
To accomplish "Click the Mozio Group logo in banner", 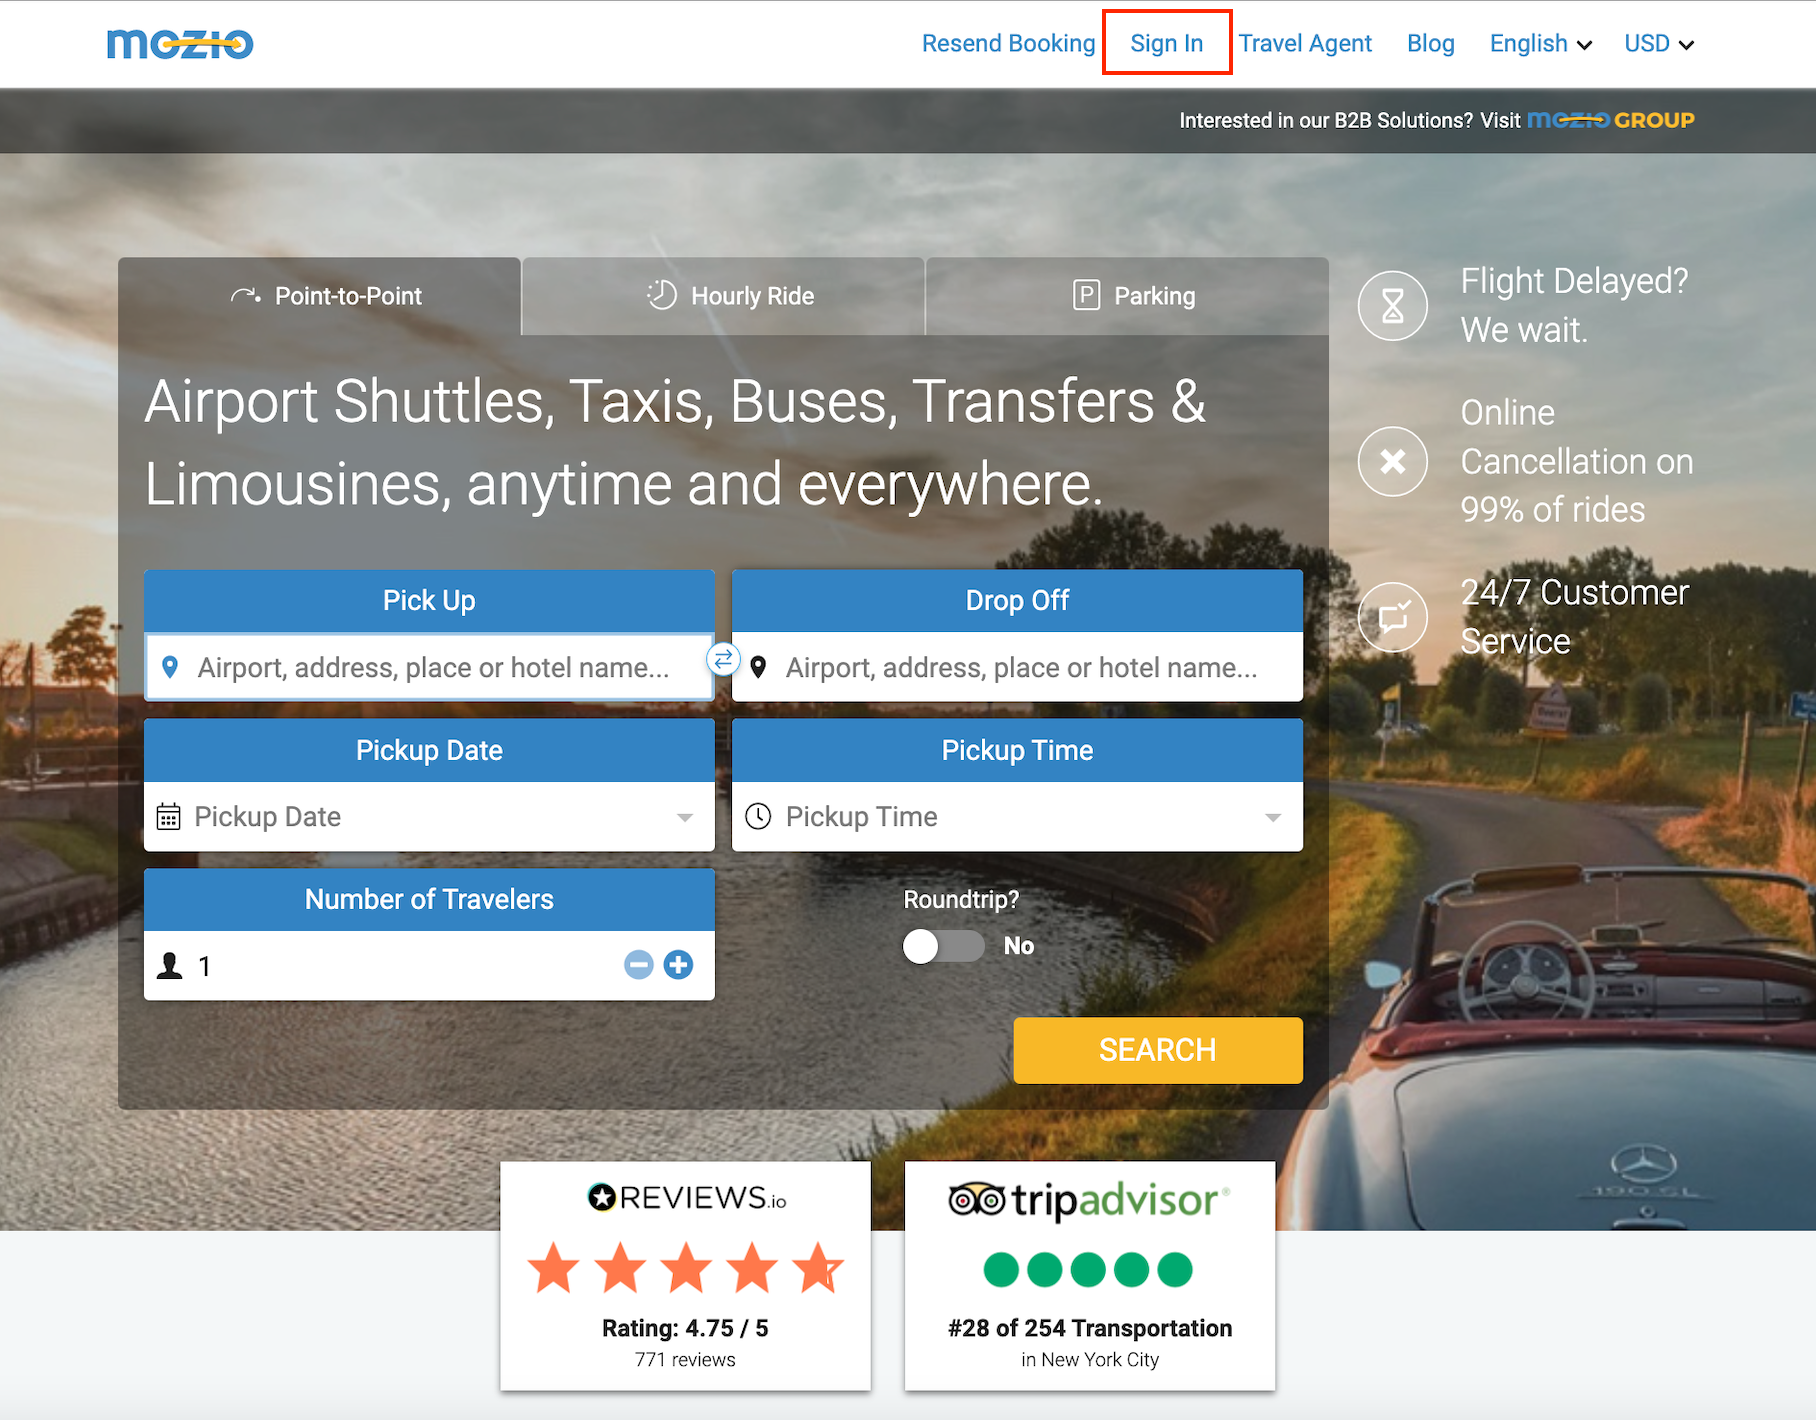I will coord(1611,120).
